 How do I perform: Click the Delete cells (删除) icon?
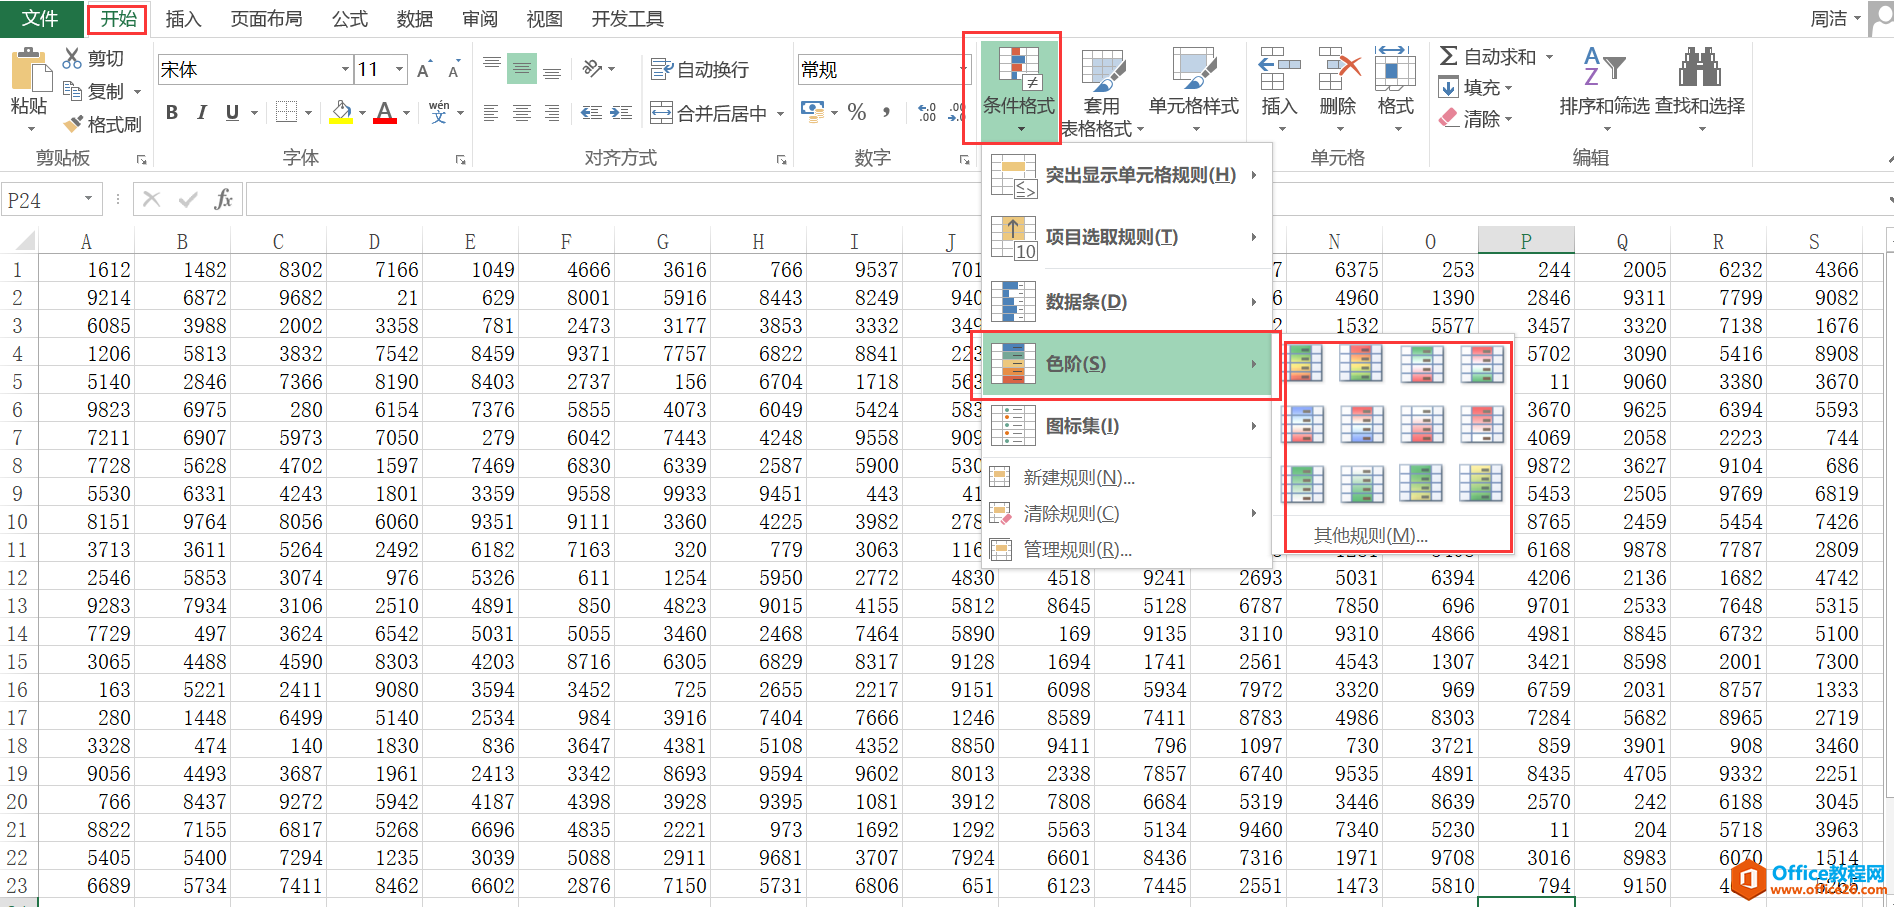(1339, 70)
